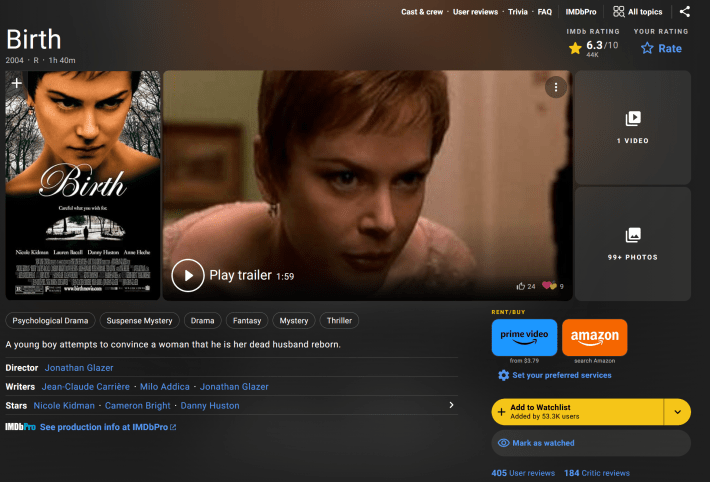Open All topics grid icon
710x482 pixels.
pos(619,12)
